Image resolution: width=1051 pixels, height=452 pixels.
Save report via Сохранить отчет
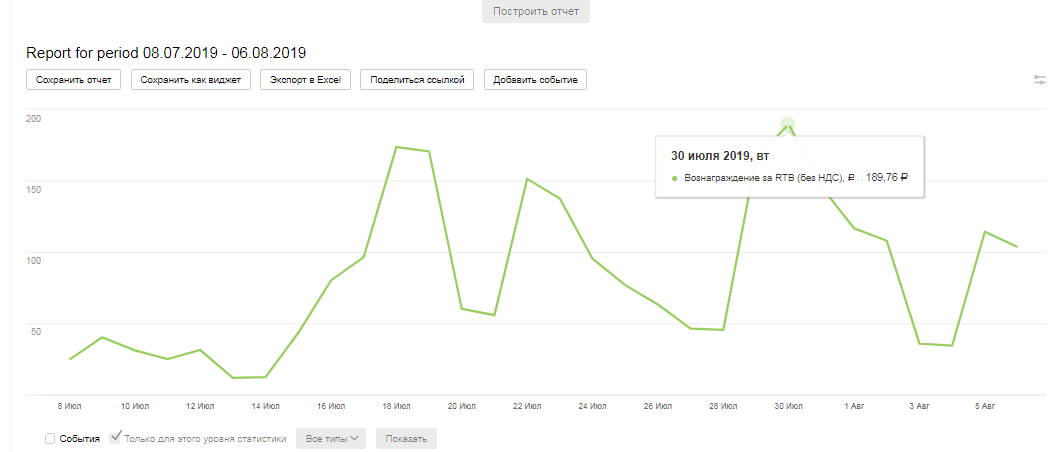click(x=73, y=80)
